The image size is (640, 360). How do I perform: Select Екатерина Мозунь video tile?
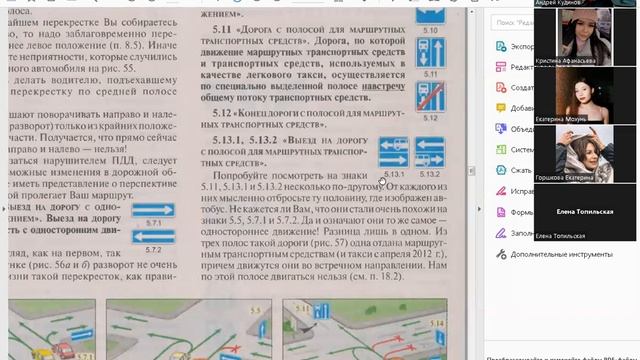584,96
